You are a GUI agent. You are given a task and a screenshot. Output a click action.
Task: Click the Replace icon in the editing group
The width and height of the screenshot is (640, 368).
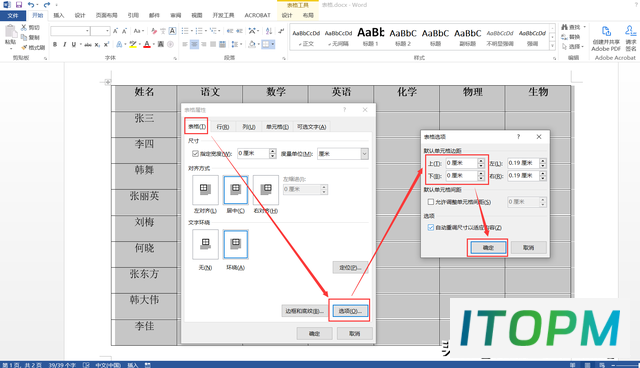[x=564, y=37]
